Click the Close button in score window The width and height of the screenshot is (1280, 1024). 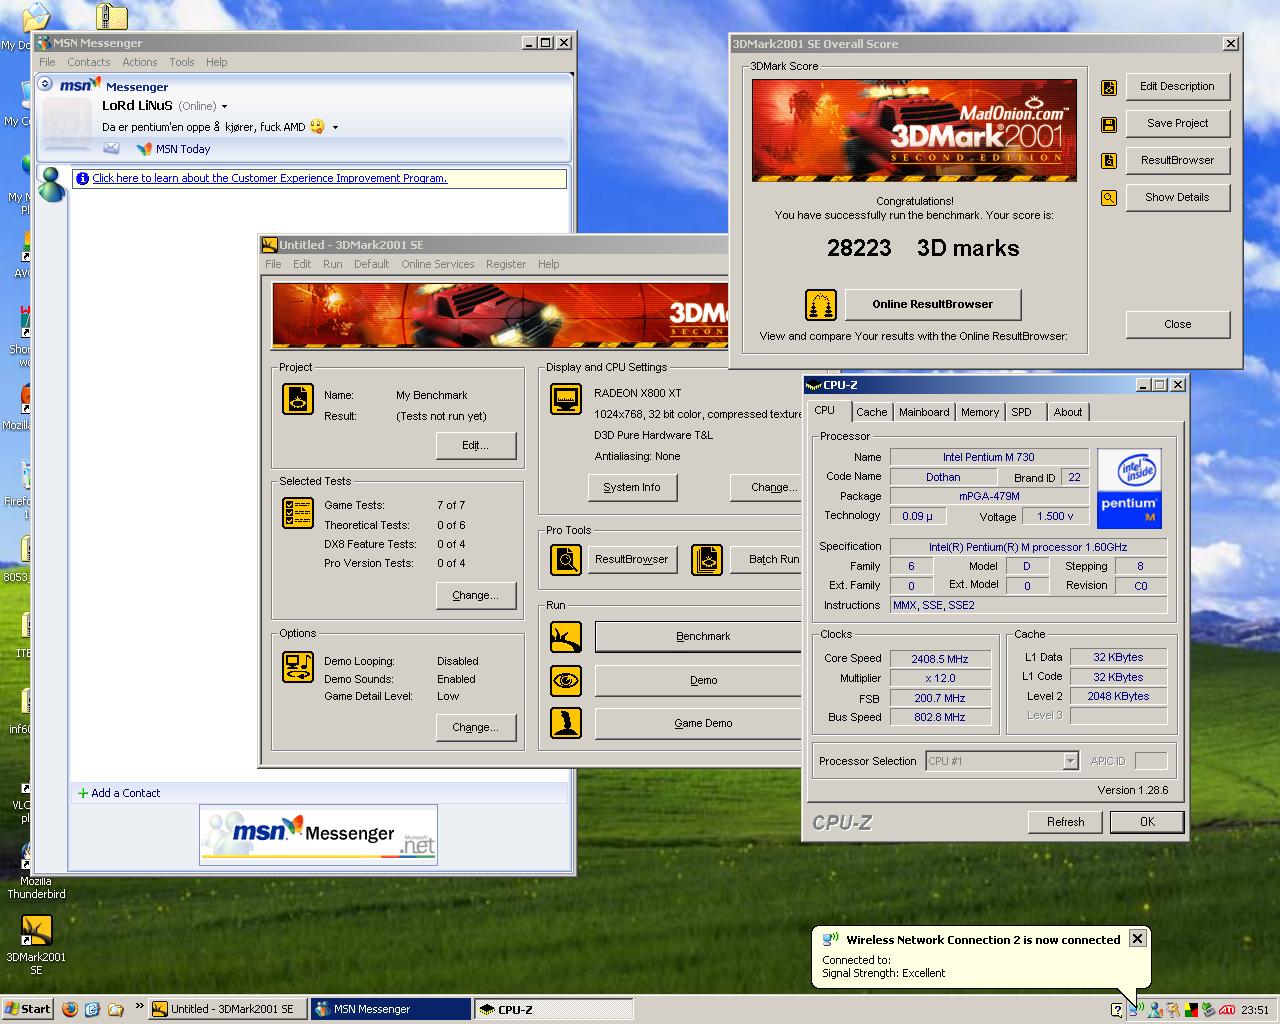tap(1178, 324)
